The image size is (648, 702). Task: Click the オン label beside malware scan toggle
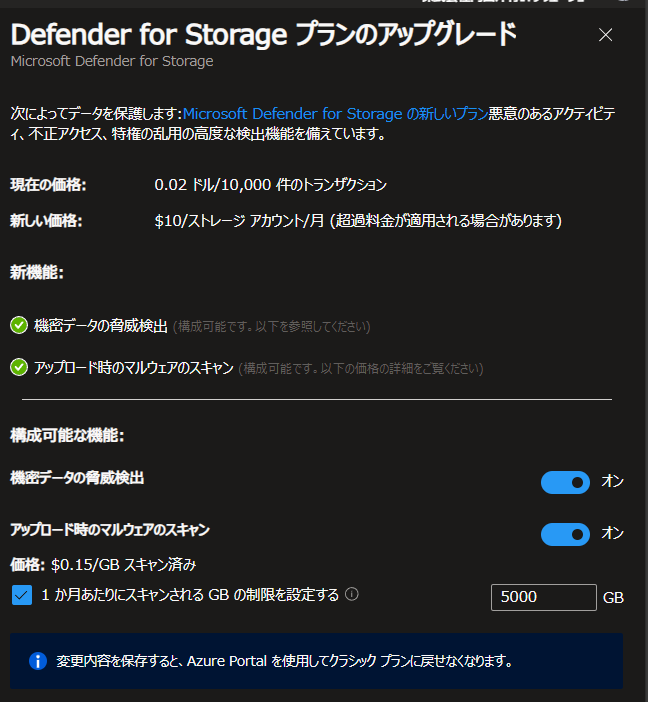pyautogui.click(x=612, y=533)
